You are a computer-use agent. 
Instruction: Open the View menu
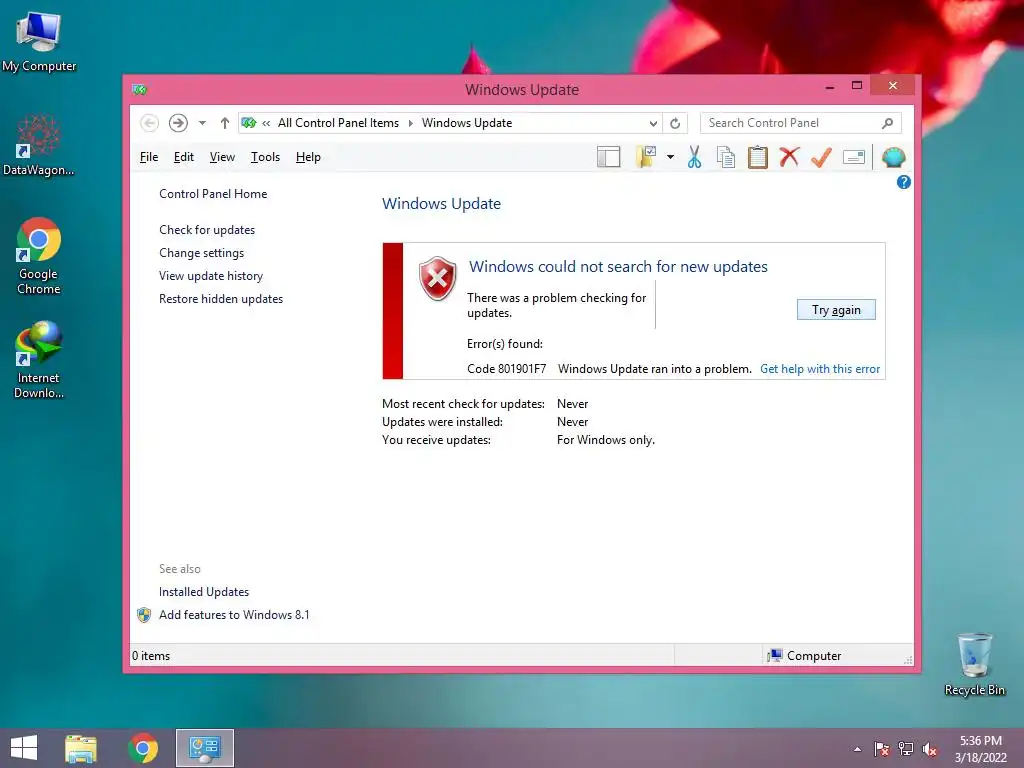(x=222, y=157)
